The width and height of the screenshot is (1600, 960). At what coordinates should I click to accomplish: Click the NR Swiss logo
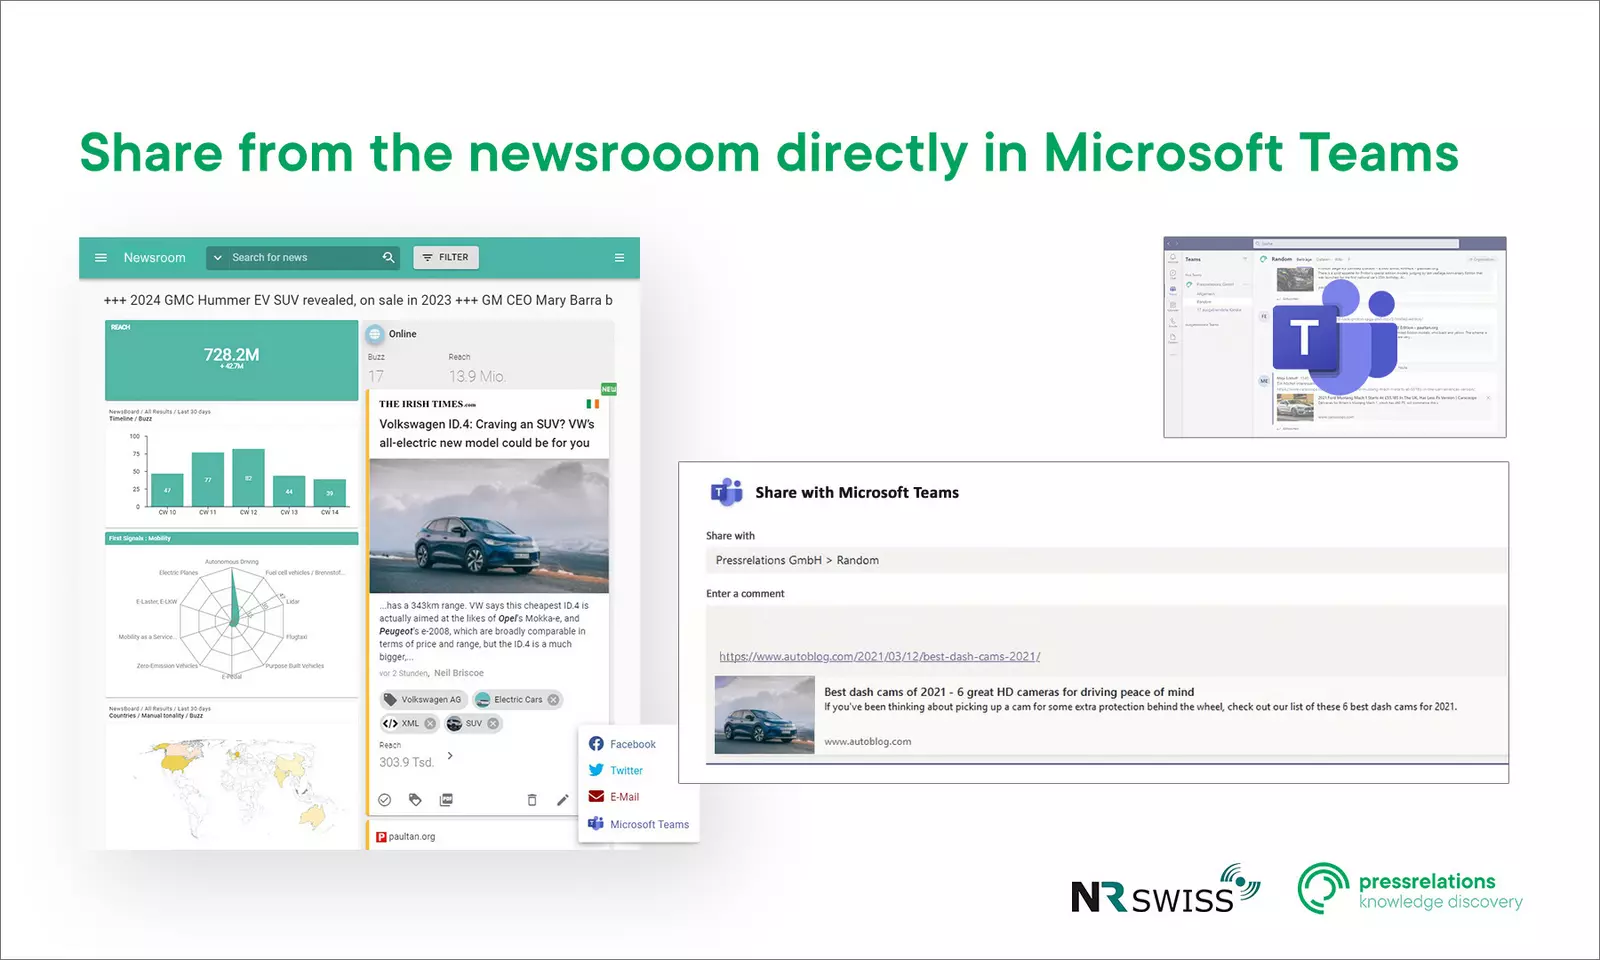pyautogui.click(x=1165, y=890)
